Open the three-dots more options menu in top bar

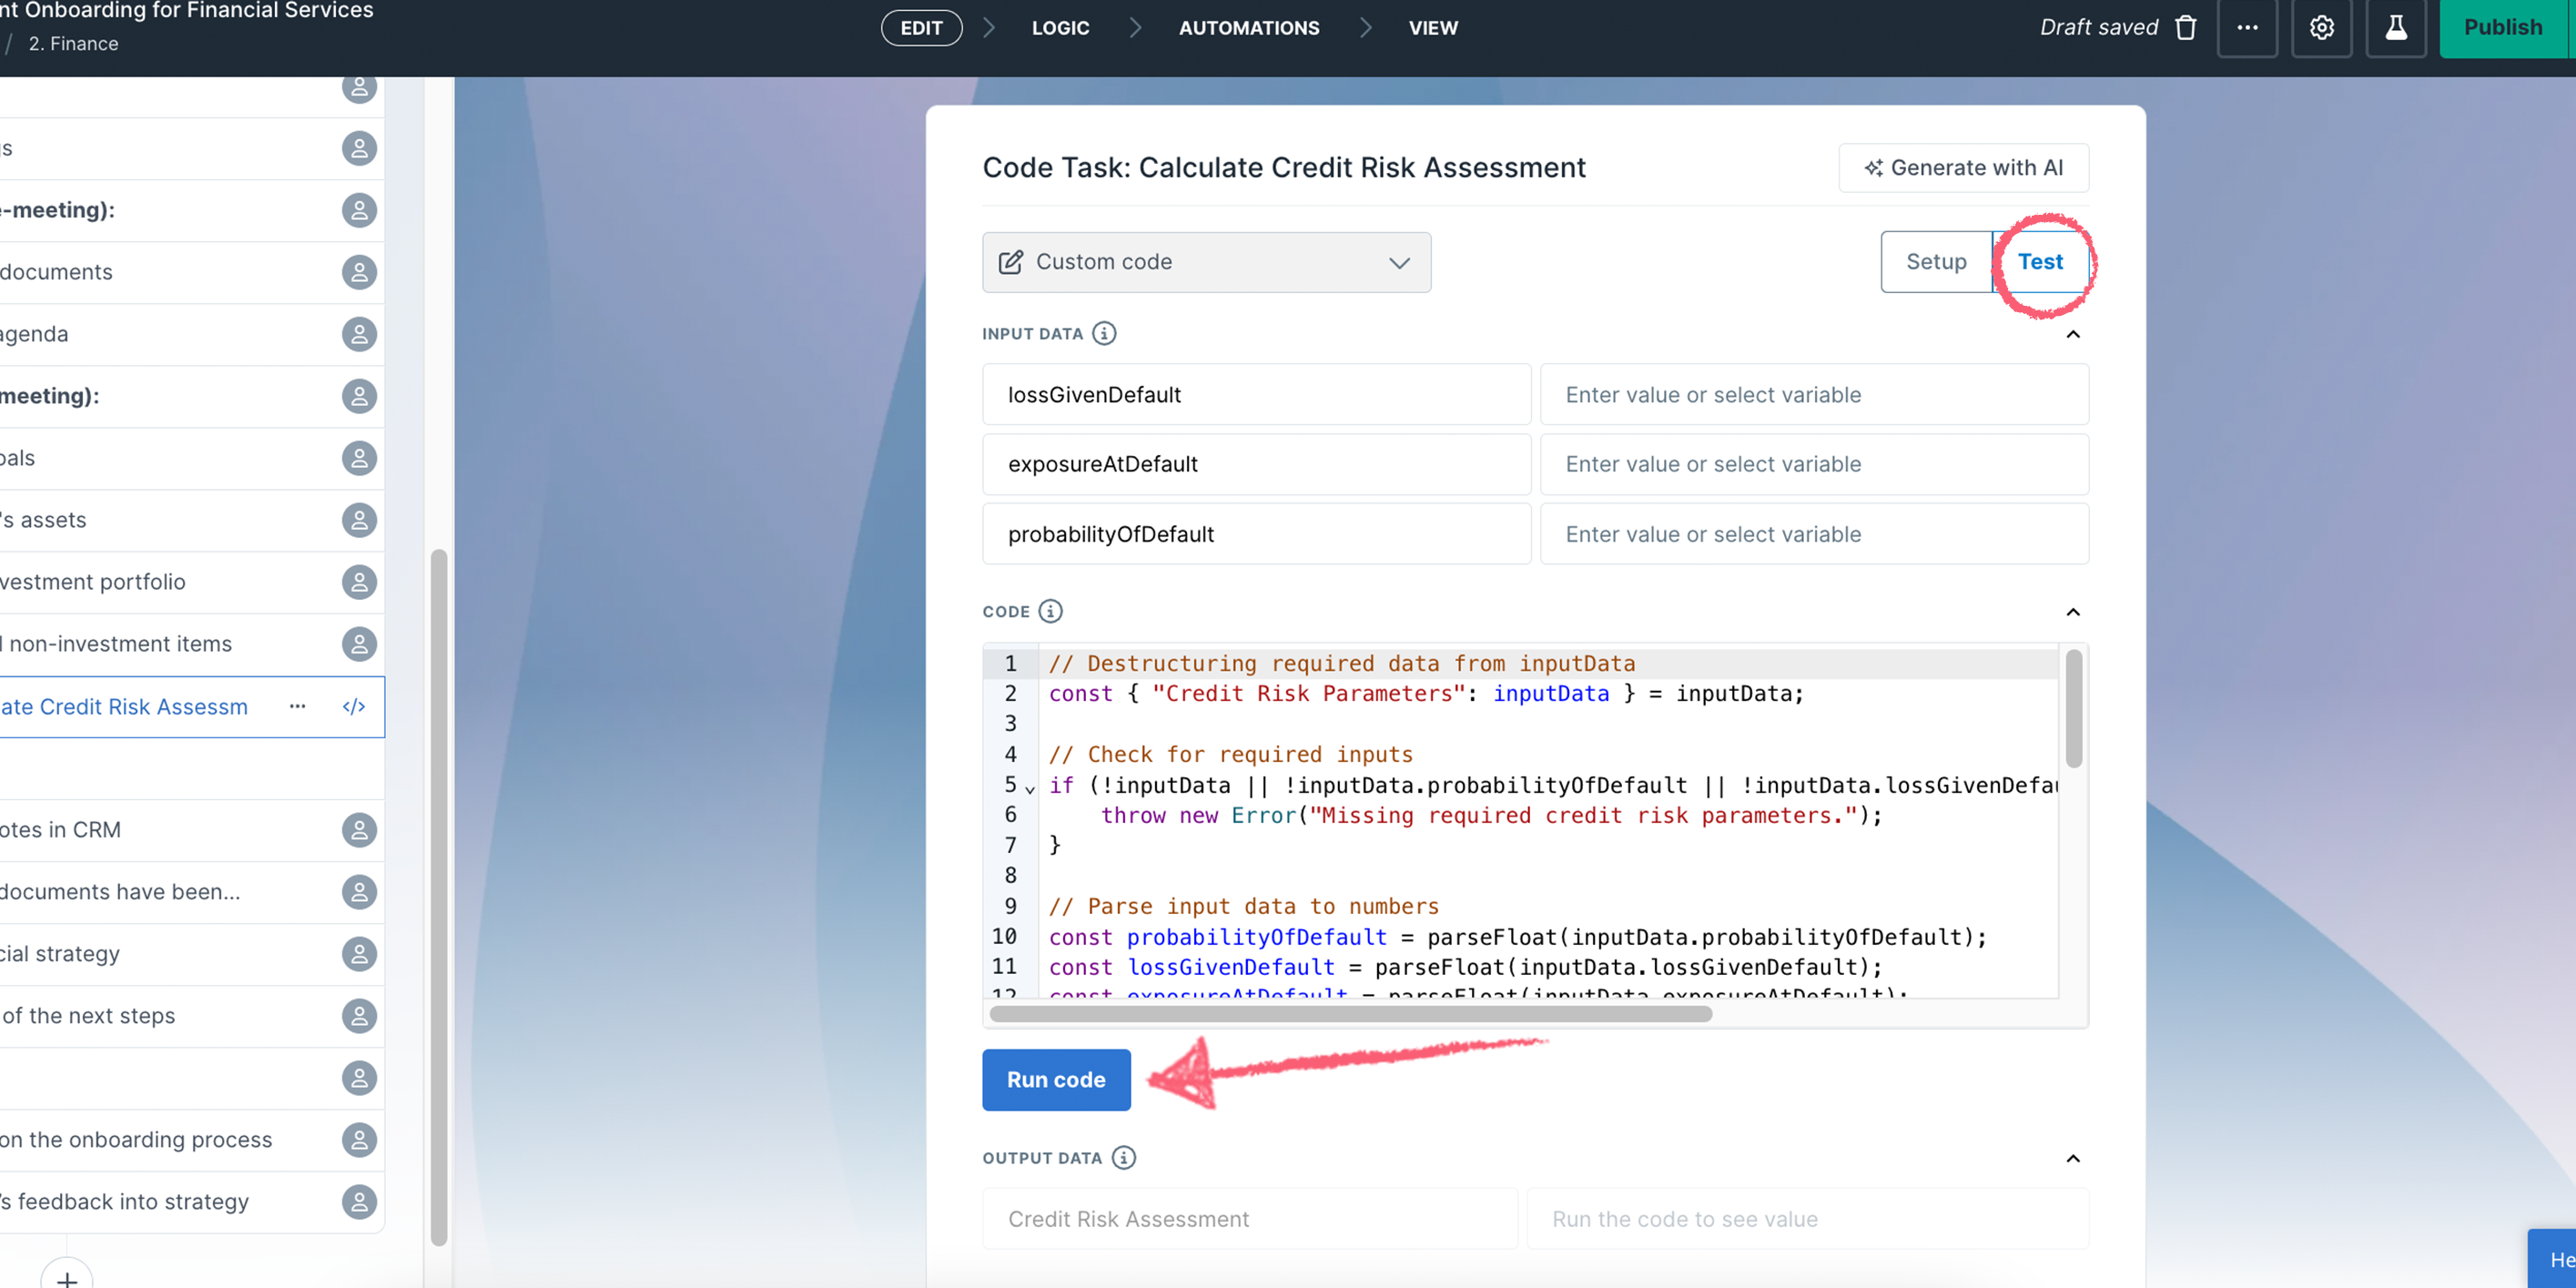coord(2247,27)
